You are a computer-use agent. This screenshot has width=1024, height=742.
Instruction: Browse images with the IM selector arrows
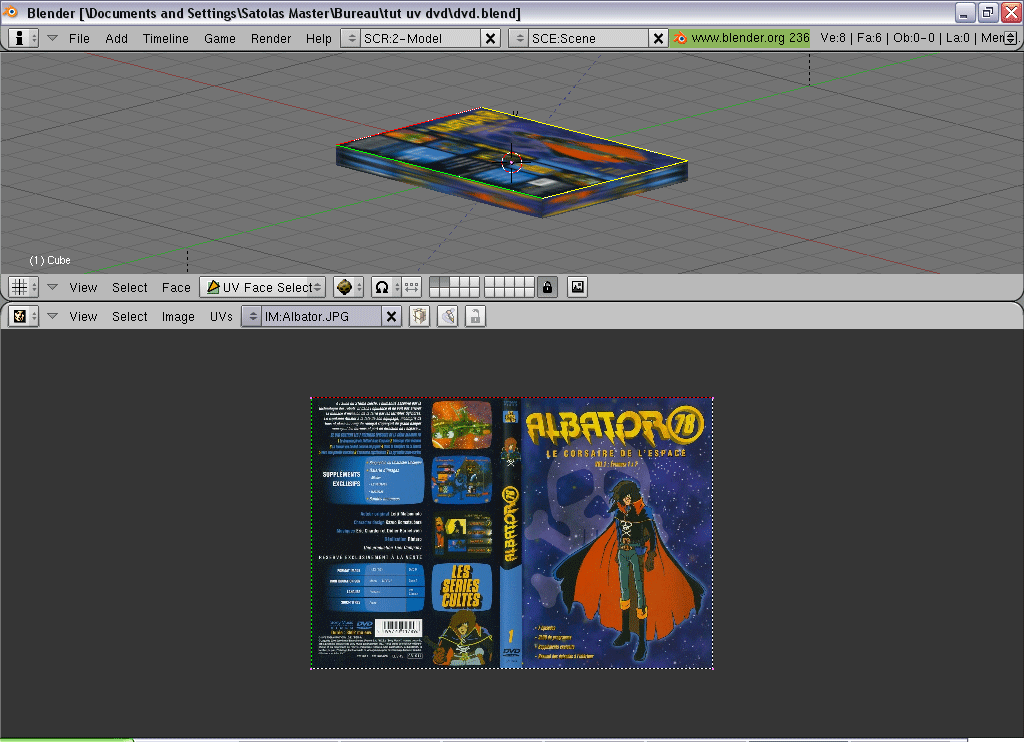click(252, 317)
